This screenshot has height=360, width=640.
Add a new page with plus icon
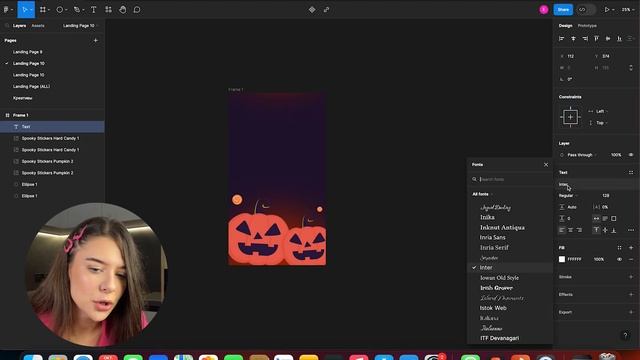[96, 40]
